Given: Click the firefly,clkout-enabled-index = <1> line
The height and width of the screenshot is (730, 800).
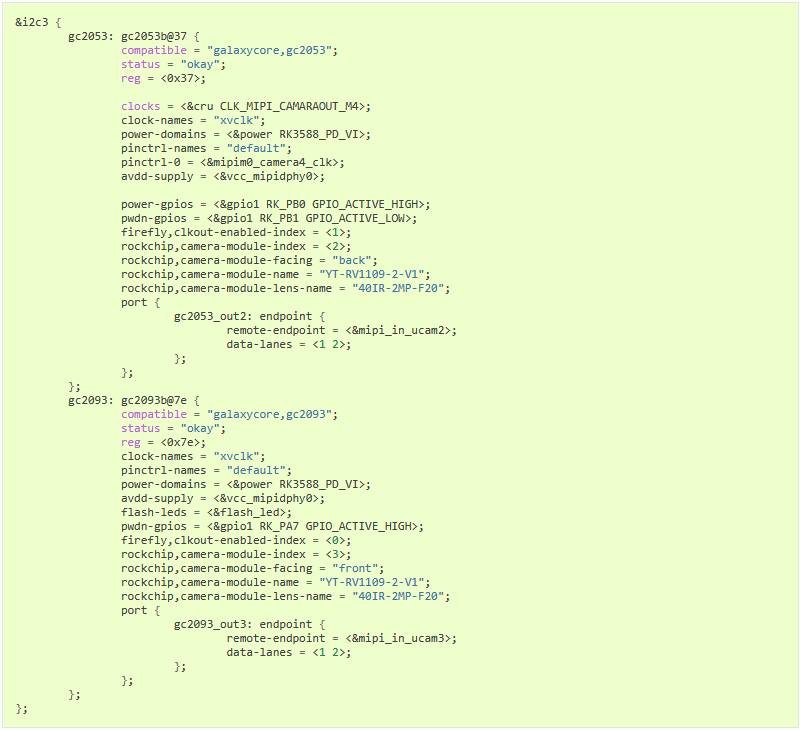Looking at the screenshot, I should tap(236, 233).
